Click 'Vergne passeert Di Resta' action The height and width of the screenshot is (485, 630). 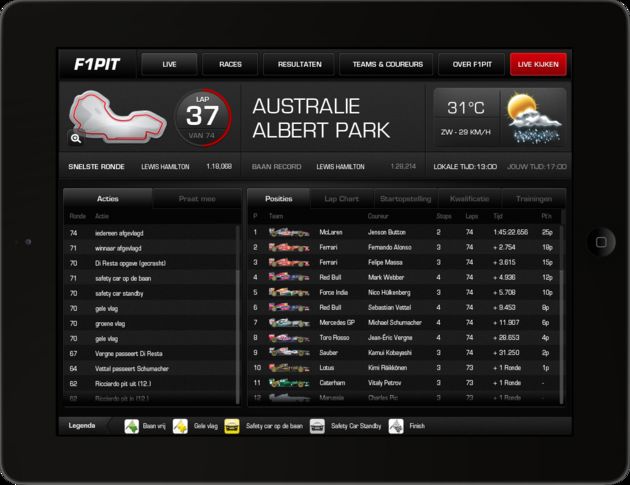150,354
